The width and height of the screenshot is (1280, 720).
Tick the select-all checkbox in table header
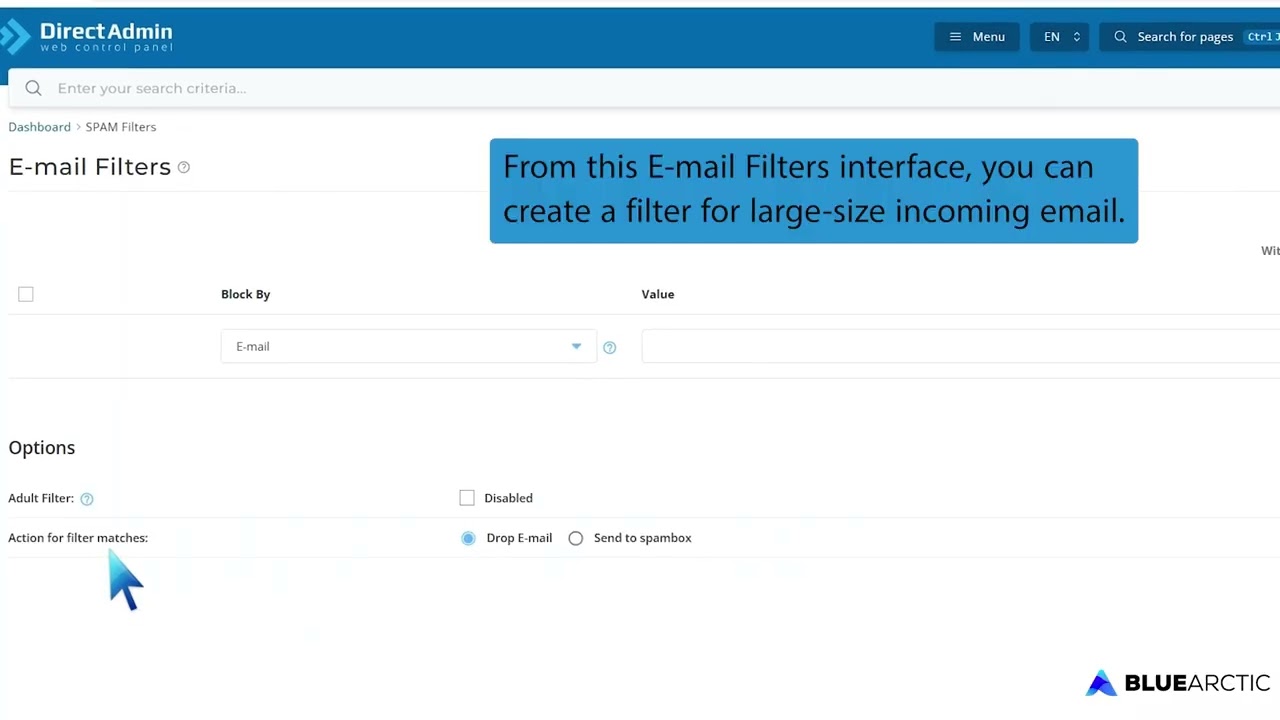tap(26, 294)
